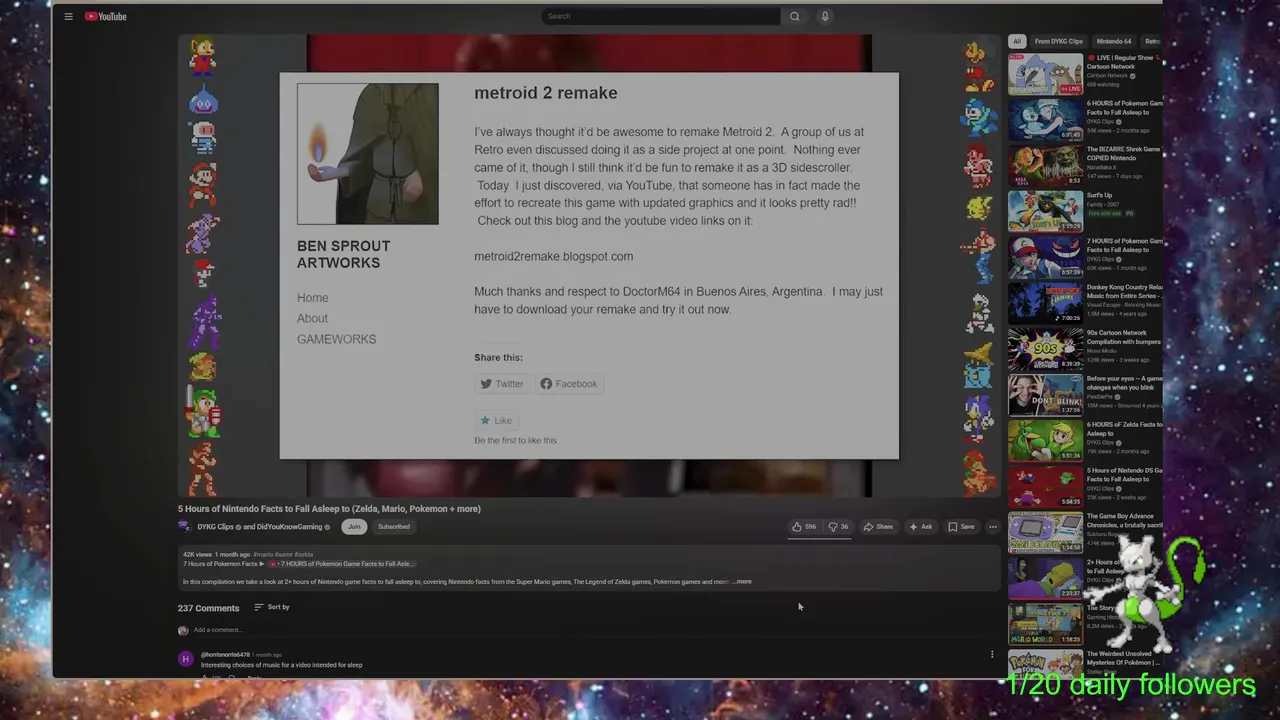Screen dimensions: 1280x720
Task: Open 90s Cartoon Network Compilation thumbnail
Action: [x=1045, y=350]
